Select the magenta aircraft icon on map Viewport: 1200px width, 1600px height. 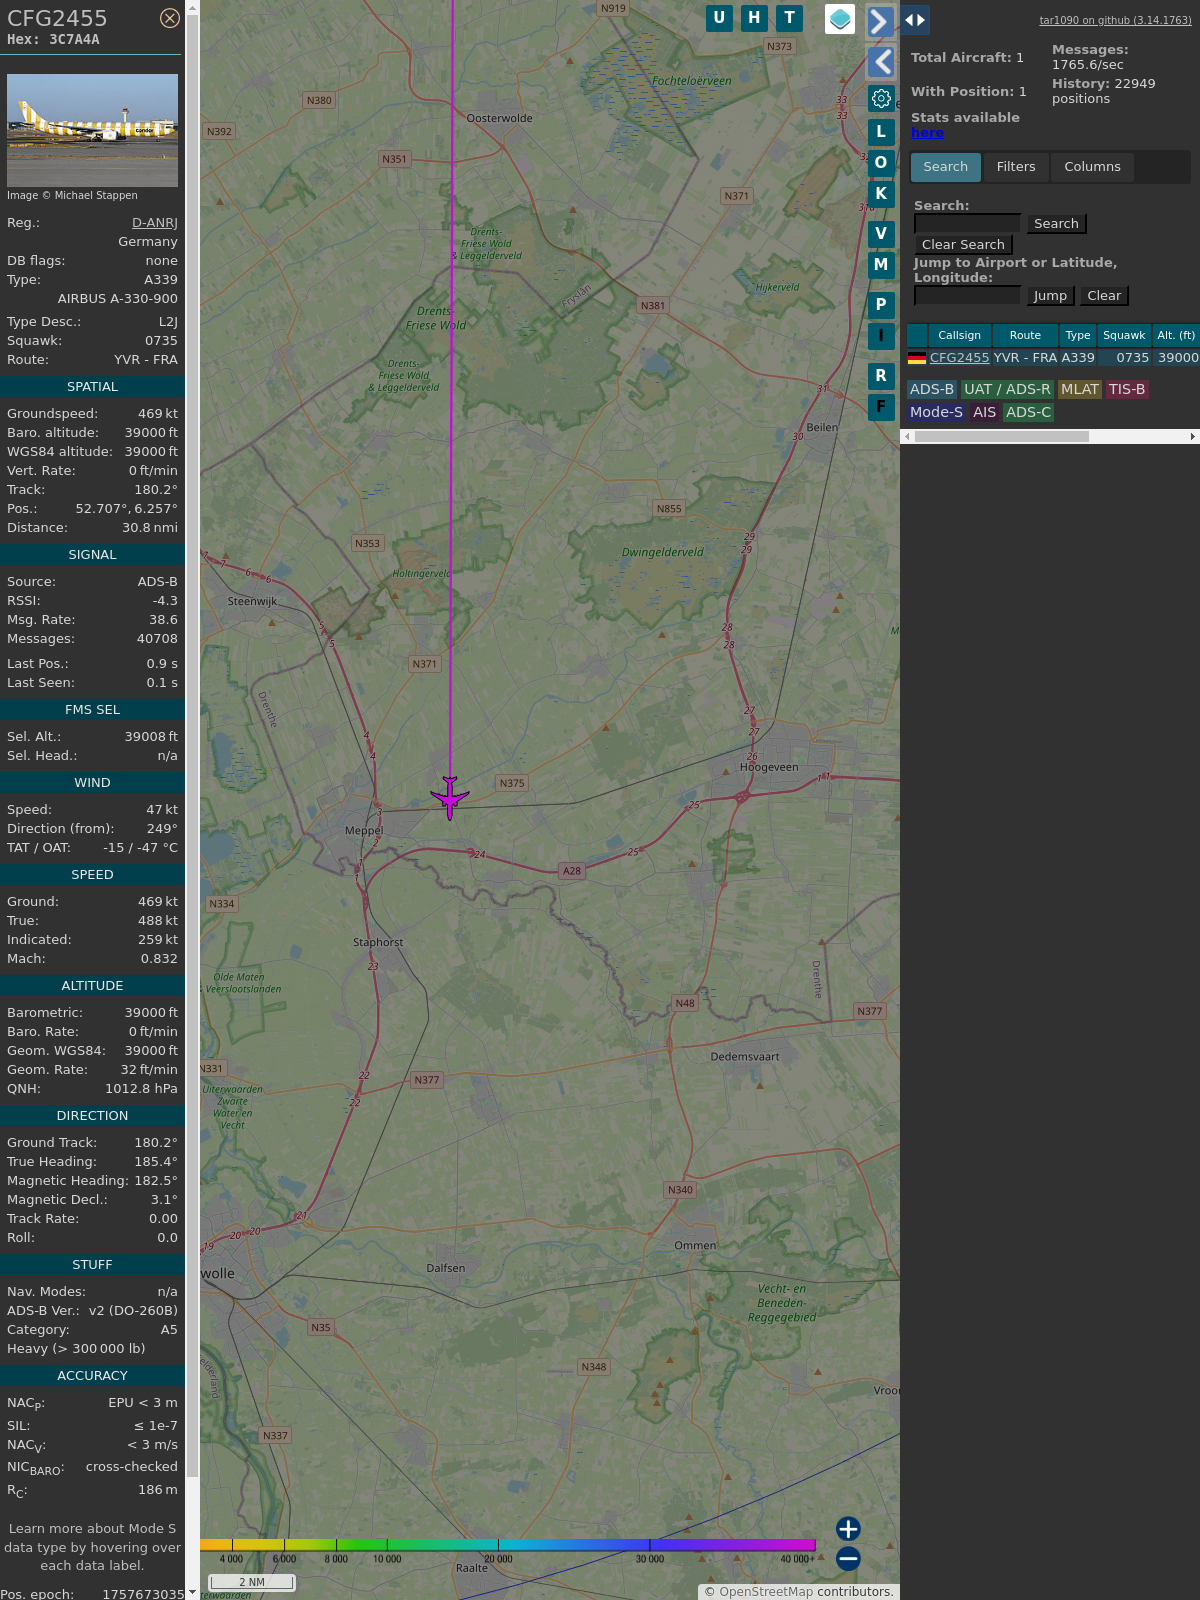click(450, 797)
